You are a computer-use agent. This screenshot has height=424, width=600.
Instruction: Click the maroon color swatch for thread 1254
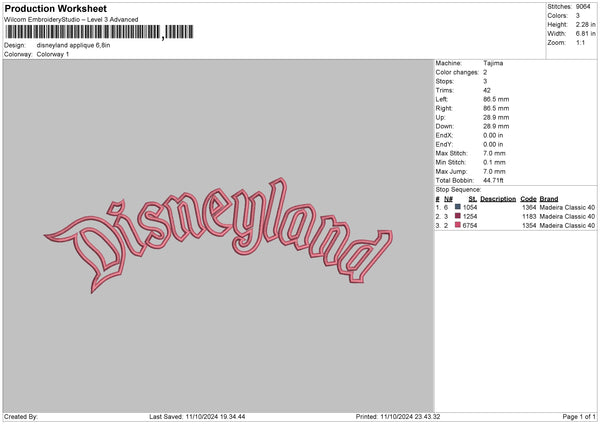pyautogui.click(x=458, y=216)
